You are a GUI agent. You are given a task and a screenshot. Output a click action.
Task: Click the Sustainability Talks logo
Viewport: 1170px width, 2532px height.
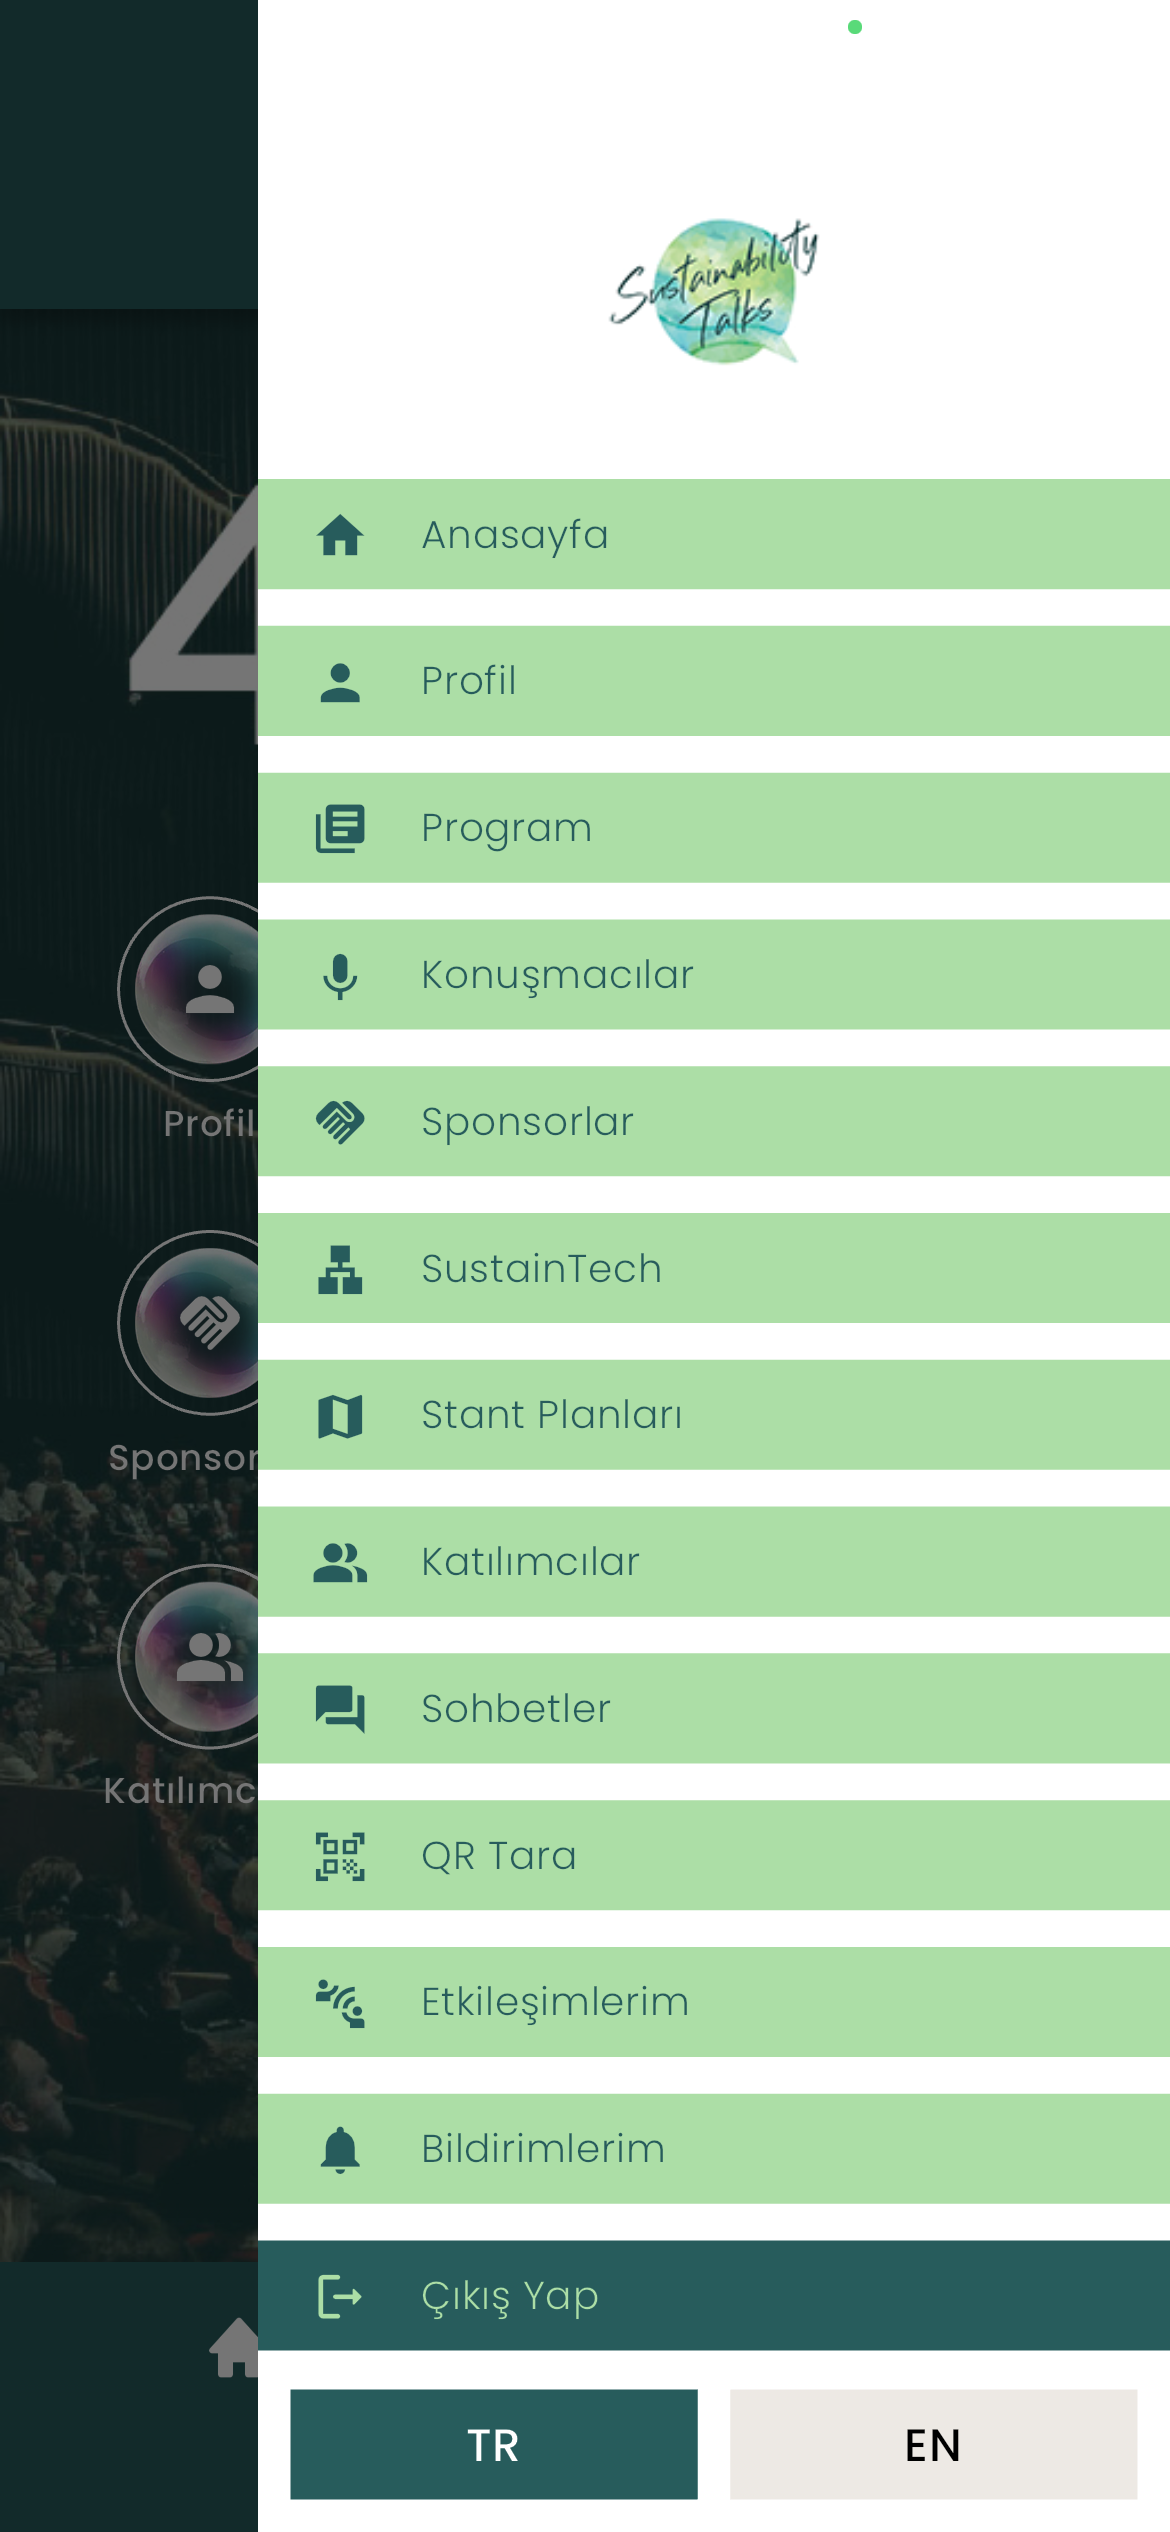tap(714, 290)
